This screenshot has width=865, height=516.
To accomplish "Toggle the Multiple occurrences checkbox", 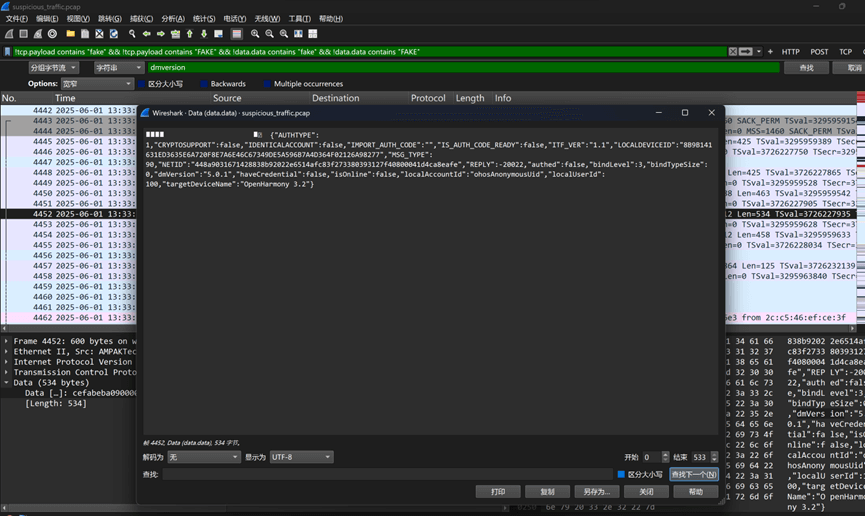I will pos(267,84).
